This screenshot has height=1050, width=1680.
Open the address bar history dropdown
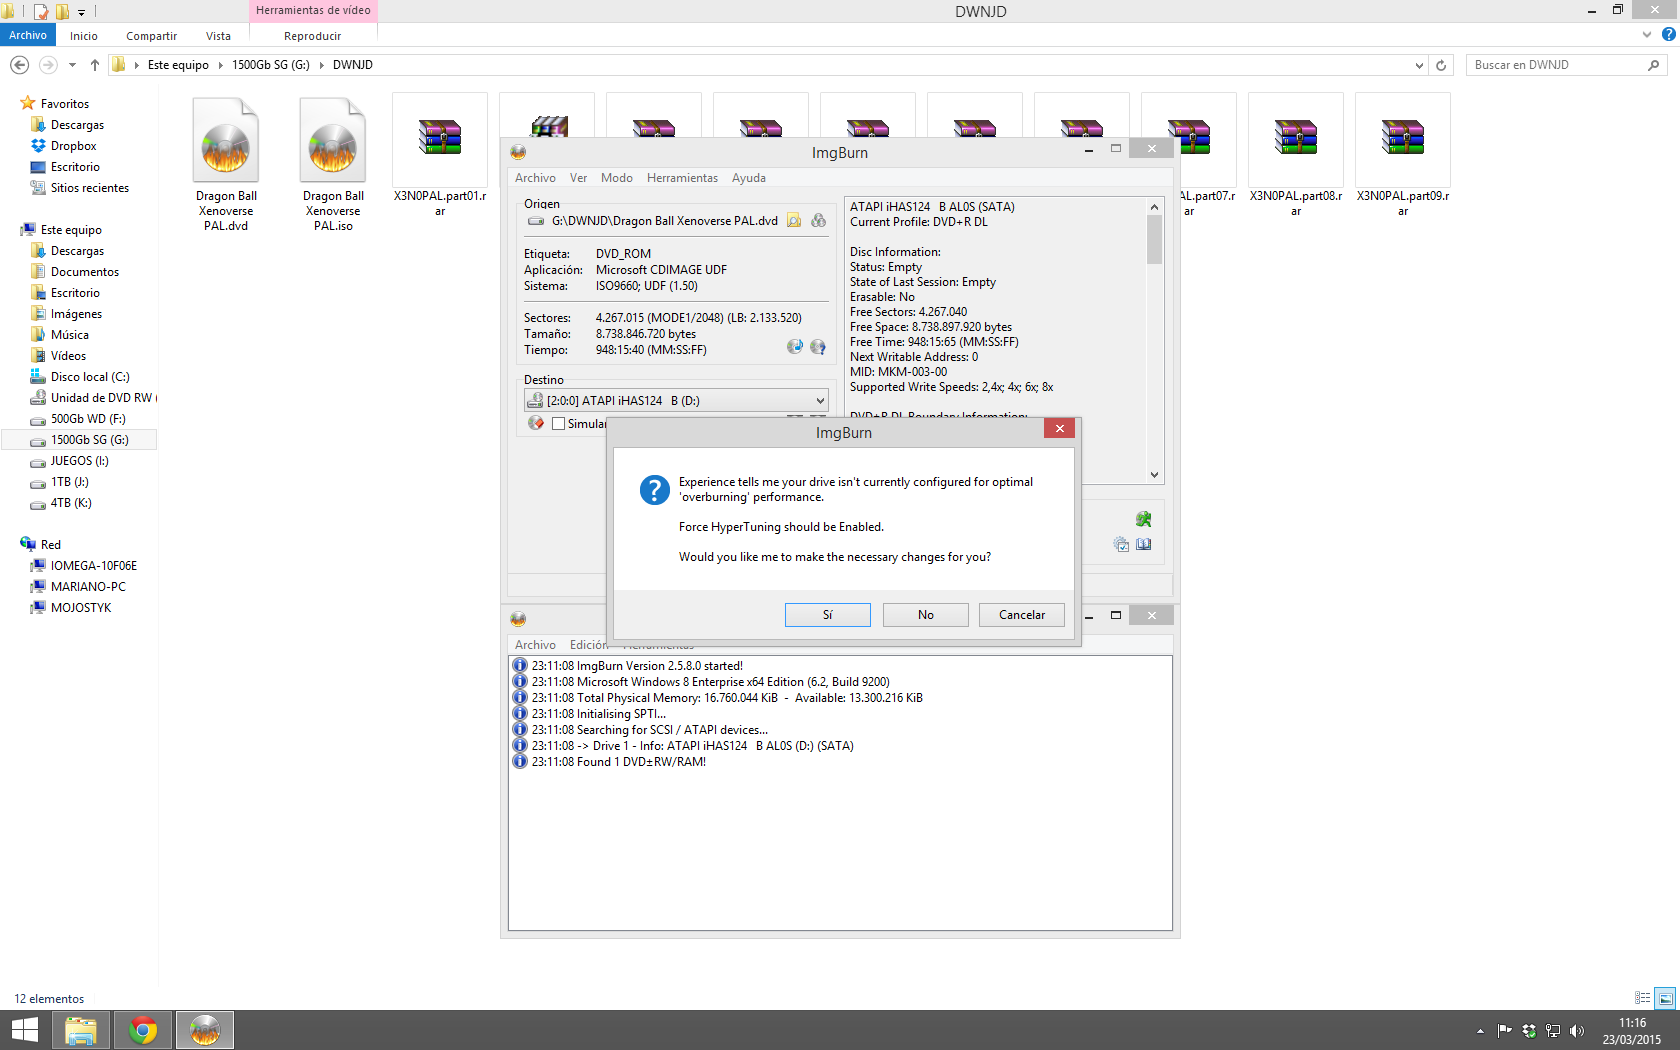pos(1419,66)
